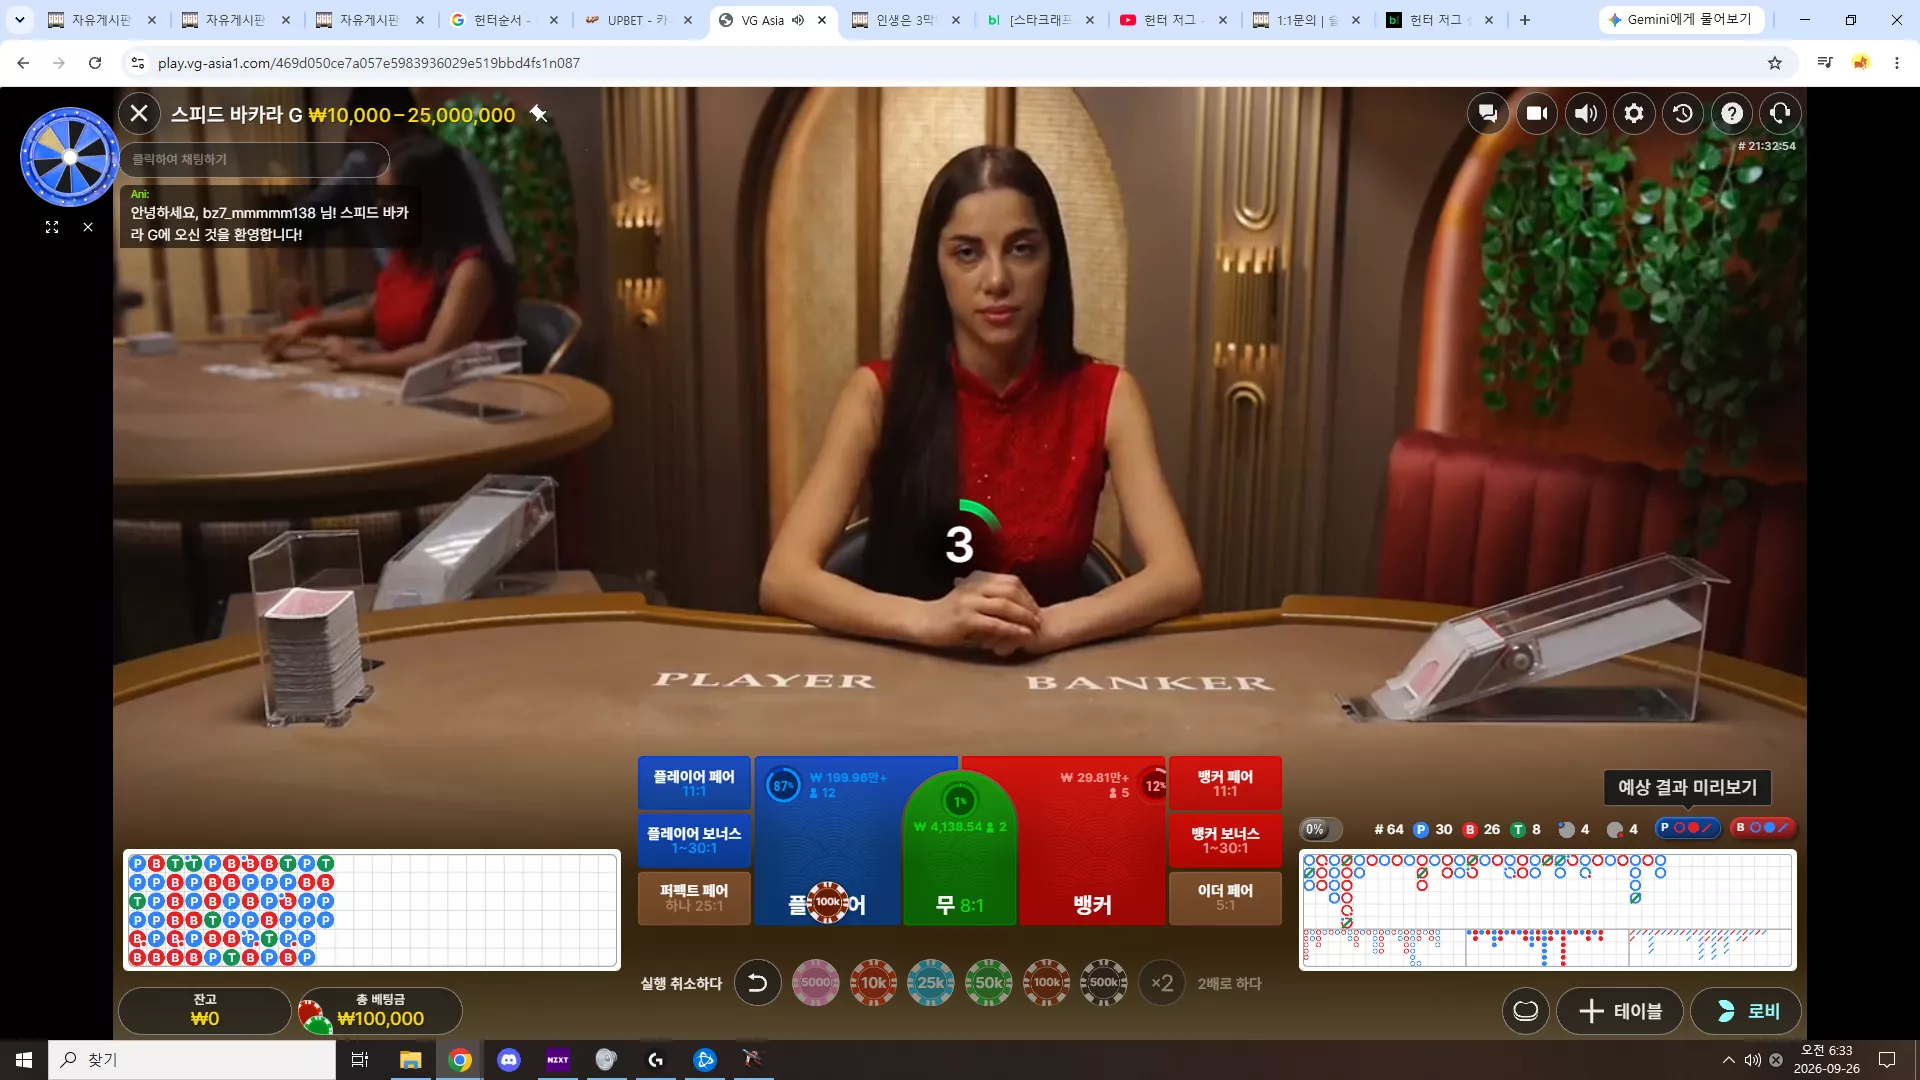
Task: Place a bet on 뱅커 보너스
Action: (x=1225, y=840)
